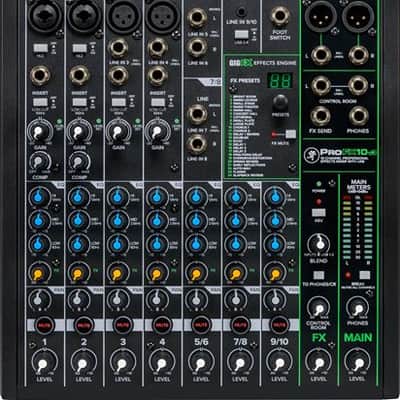Turn the channel 2 COMP knob

tap(79, 162)
